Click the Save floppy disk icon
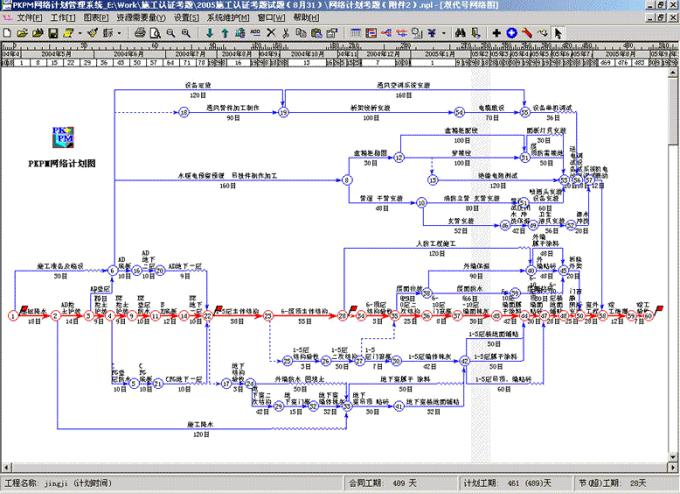The height and width of the screenshot is (494, 680). [53, 33]
